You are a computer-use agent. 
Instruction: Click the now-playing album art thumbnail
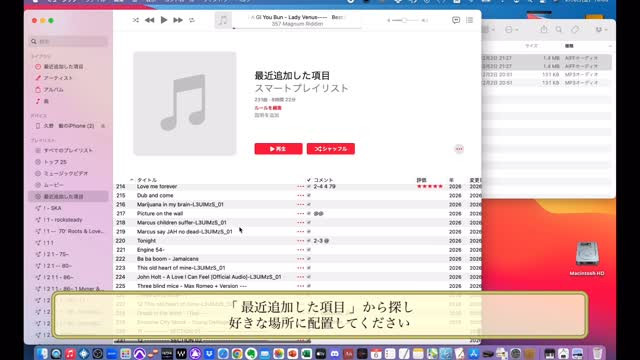pos(223,20)
